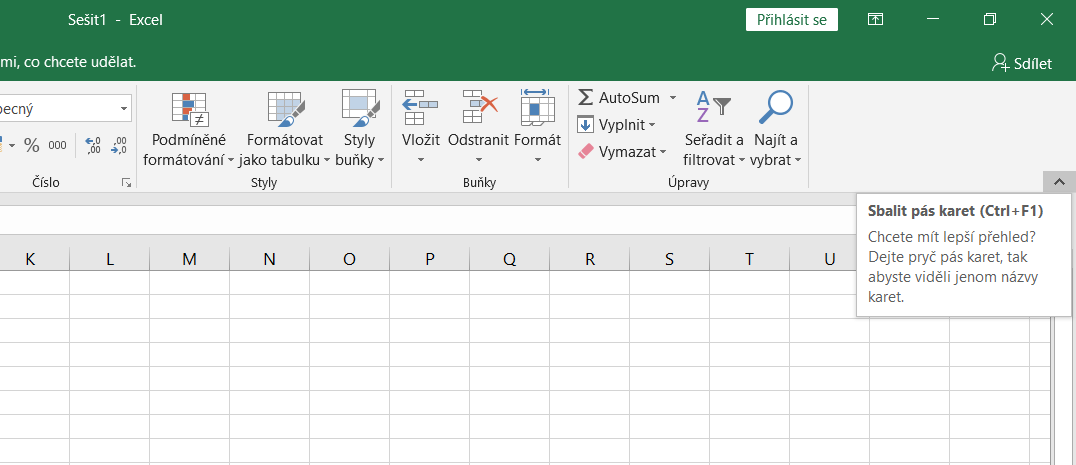The image size is (1076, 465).
Task: Select column U header
Action: tap(829, 259)
